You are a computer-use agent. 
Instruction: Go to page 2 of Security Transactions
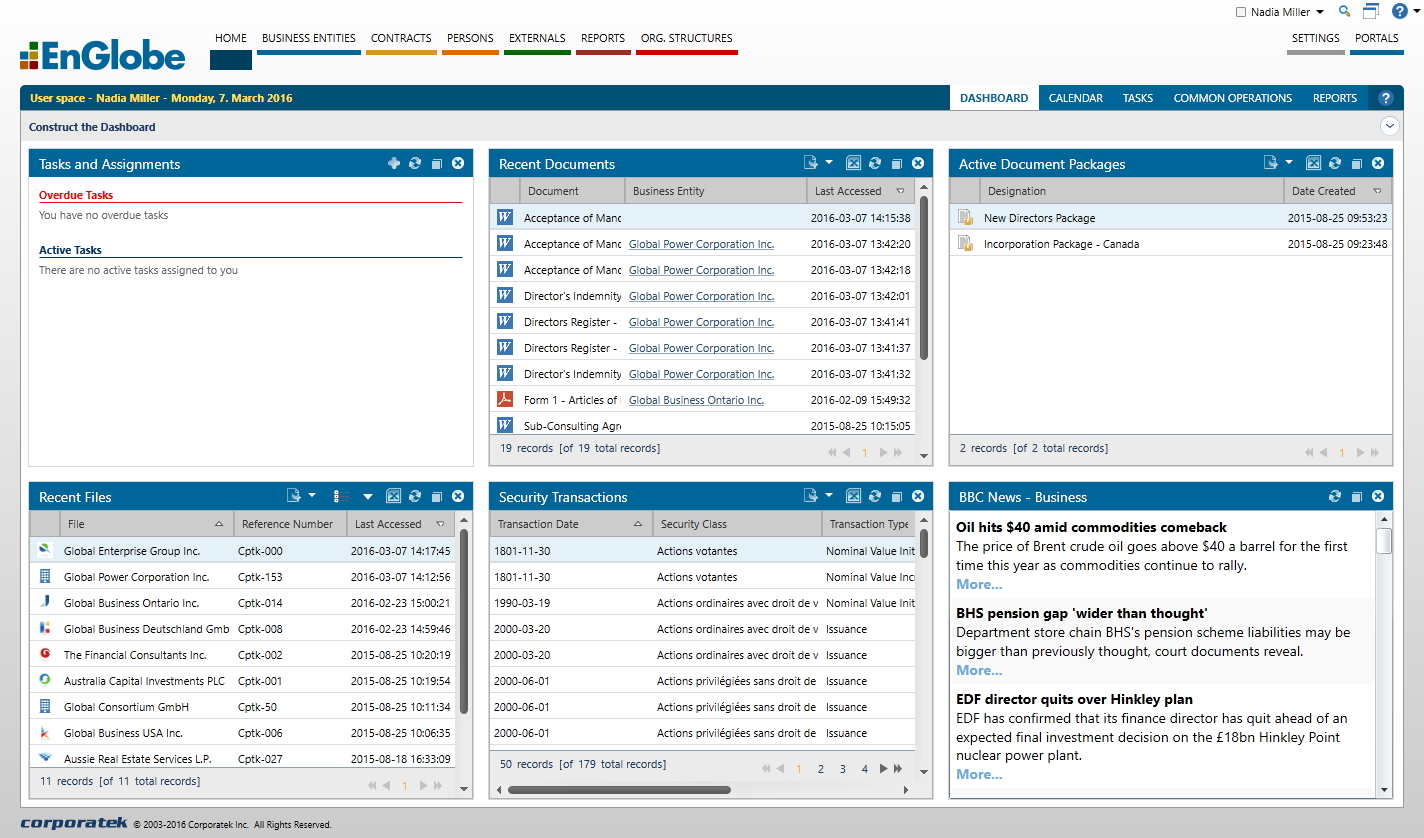tap(821, 769)
